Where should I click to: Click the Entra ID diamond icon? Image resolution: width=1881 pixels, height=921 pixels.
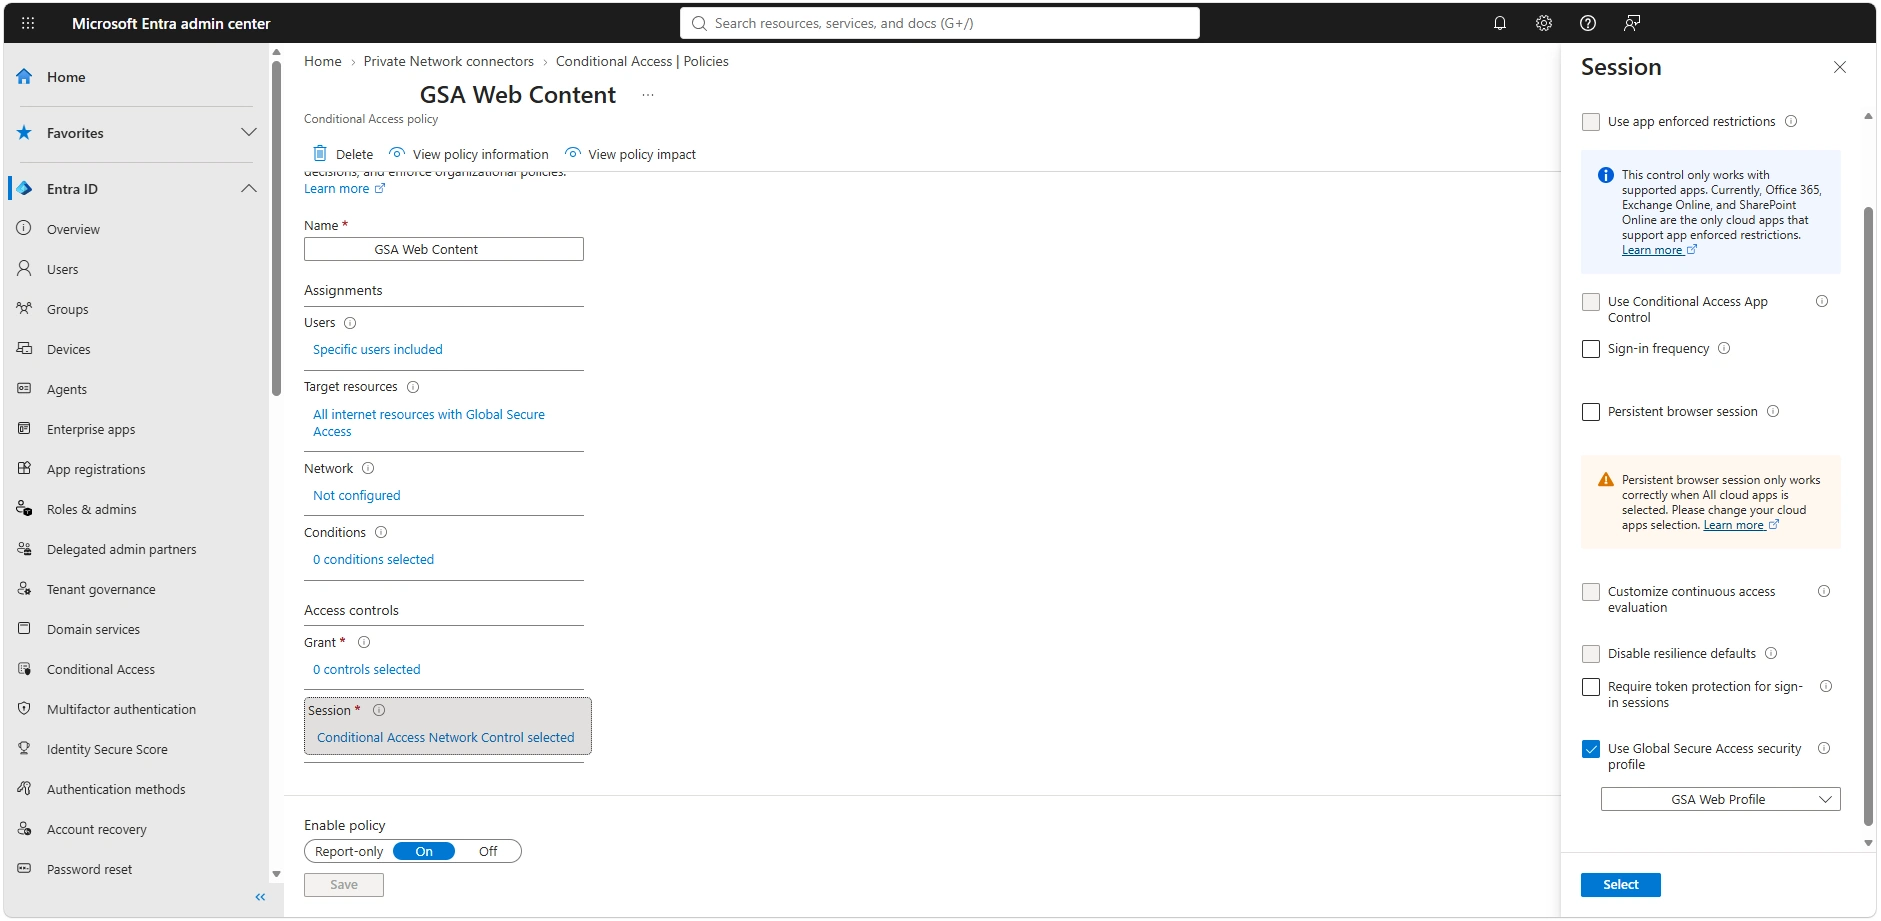(x=25, y=189)
